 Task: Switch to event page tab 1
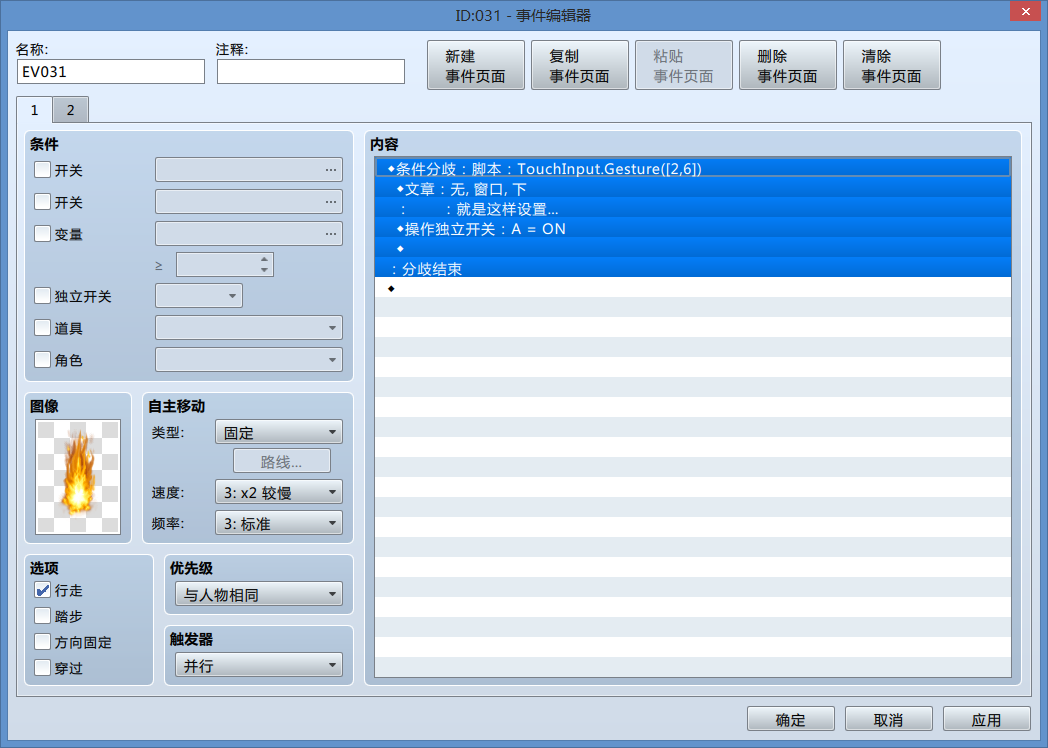35,110
